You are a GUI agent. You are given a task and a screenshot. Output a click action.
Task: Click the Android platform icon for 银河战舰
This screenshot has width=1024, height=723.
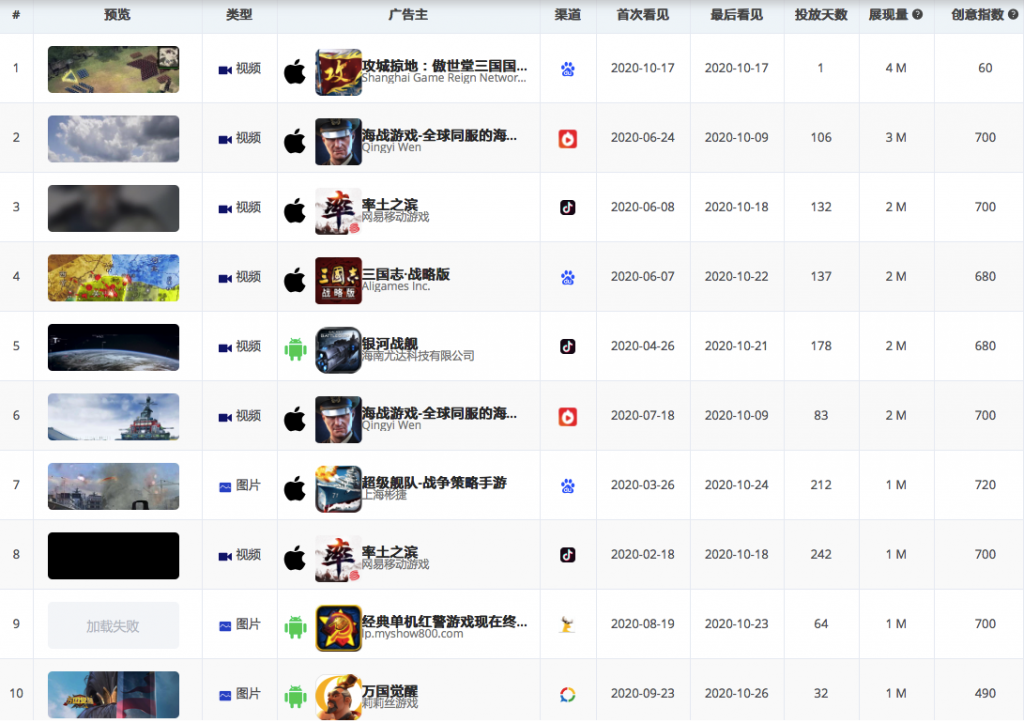coord(294,348)
